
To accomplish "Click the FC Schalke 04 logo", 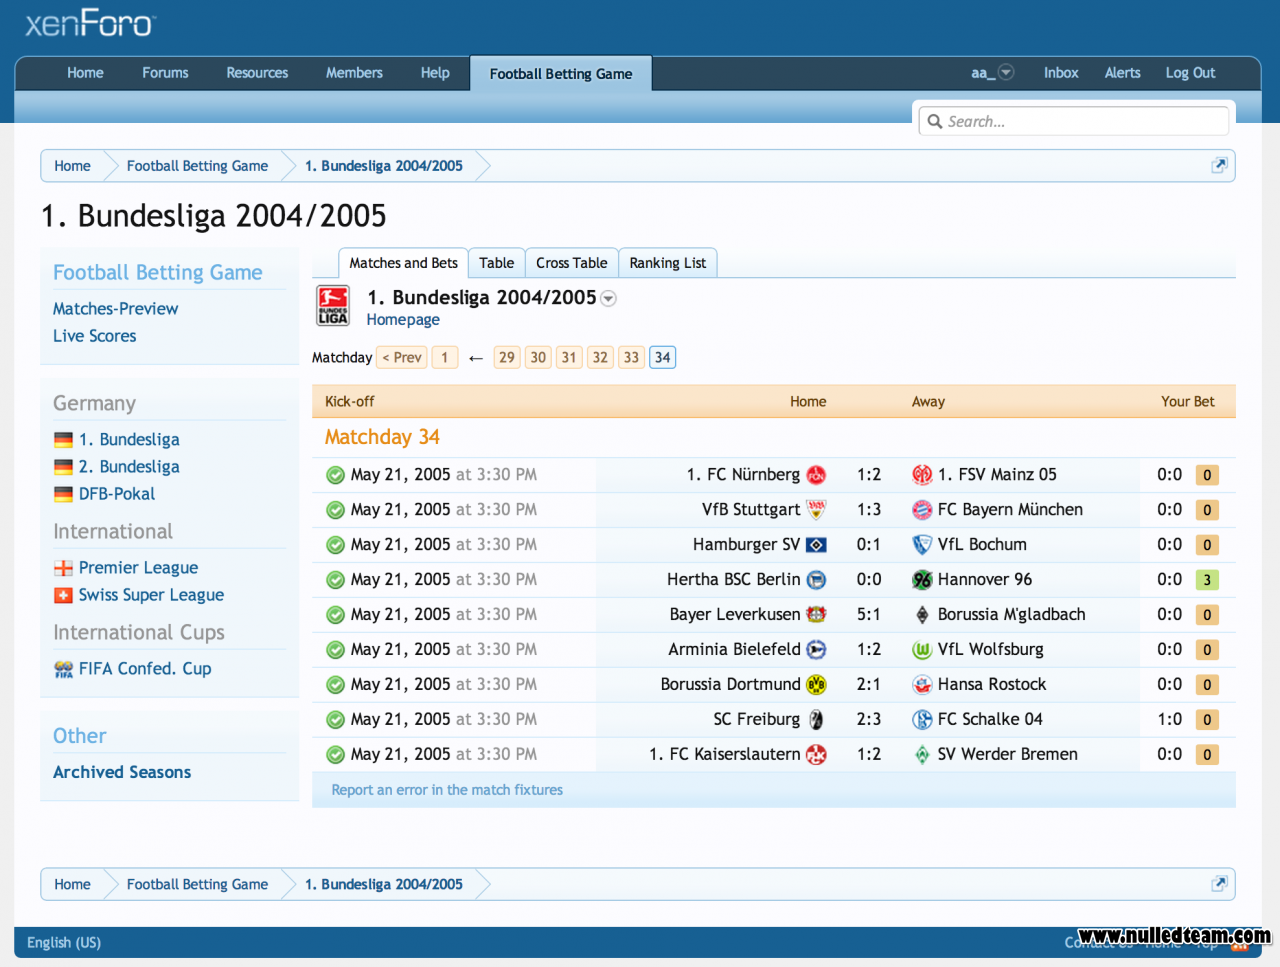I will (922, 720).
